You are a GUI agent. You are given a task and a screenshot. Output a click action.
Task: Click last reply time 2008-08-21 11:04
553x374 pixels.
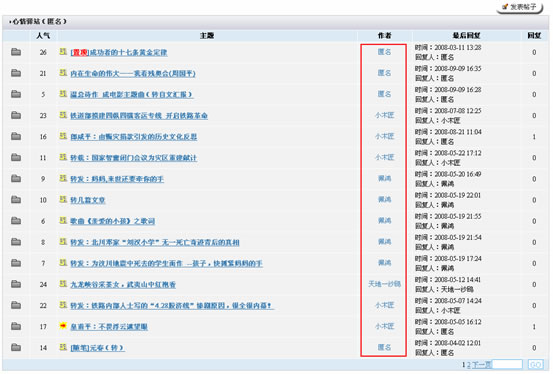click(458, 132)
